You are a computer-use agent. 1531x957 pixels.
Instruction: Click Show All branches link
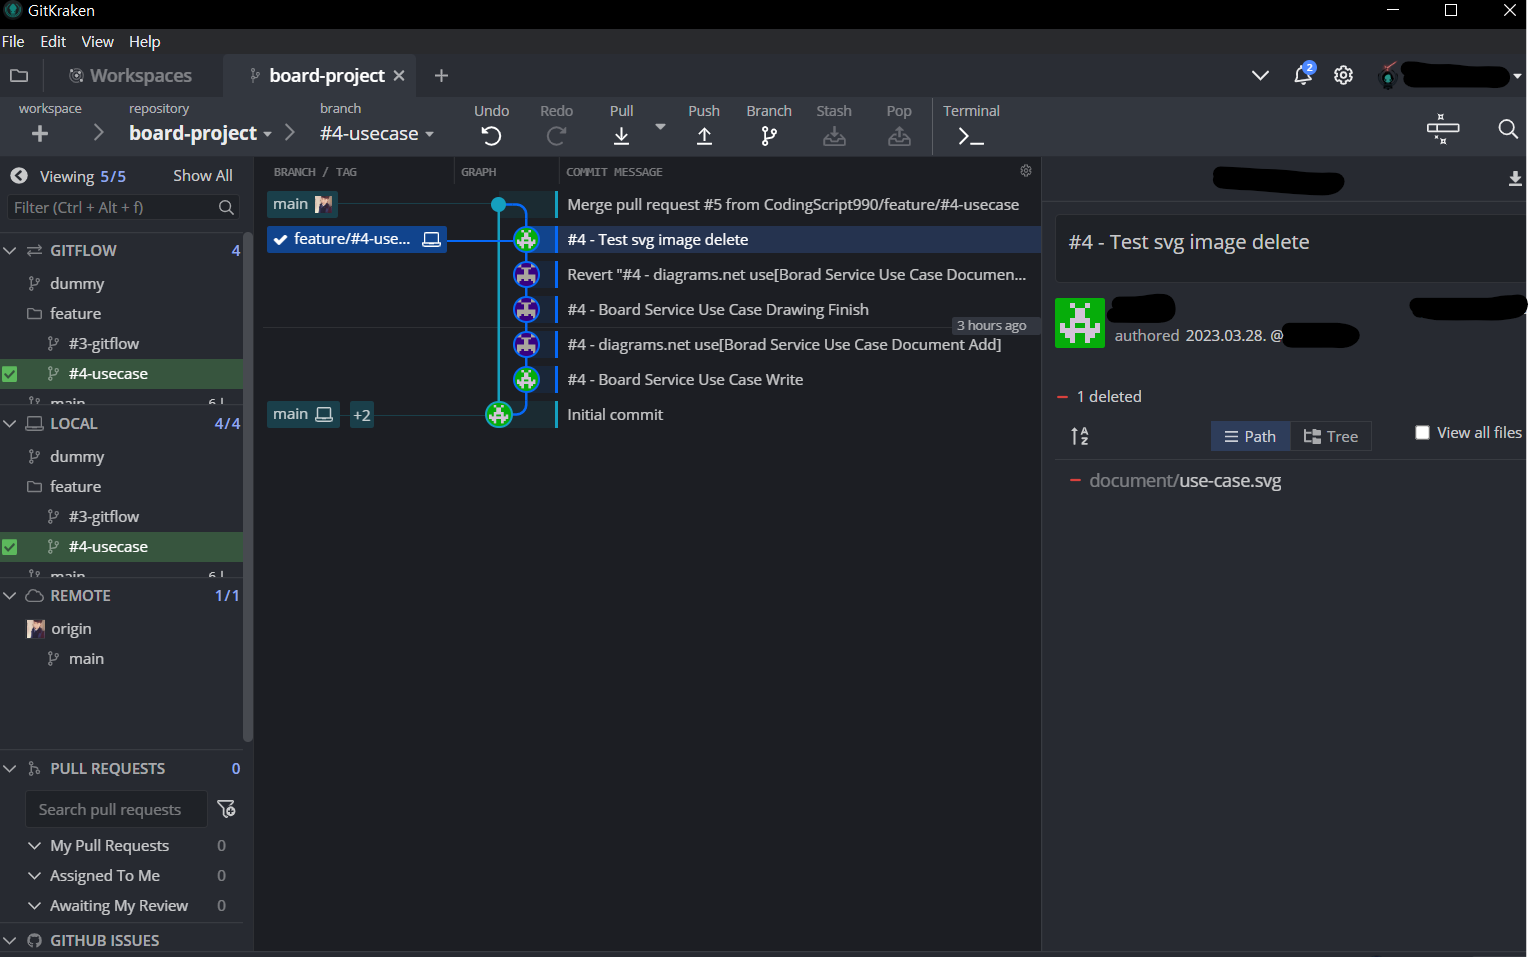click(203, 176)
